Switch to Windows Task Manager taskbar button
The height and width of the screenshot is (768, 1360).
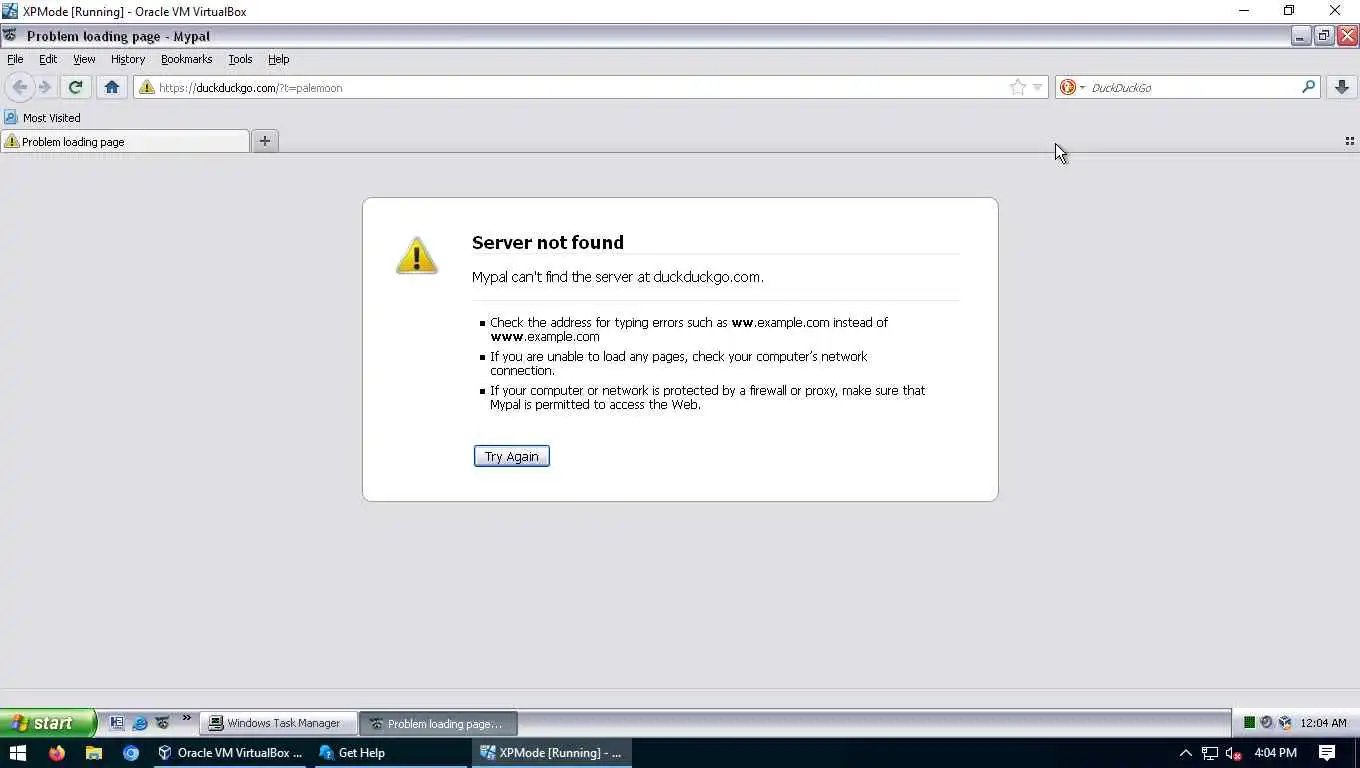278,723
